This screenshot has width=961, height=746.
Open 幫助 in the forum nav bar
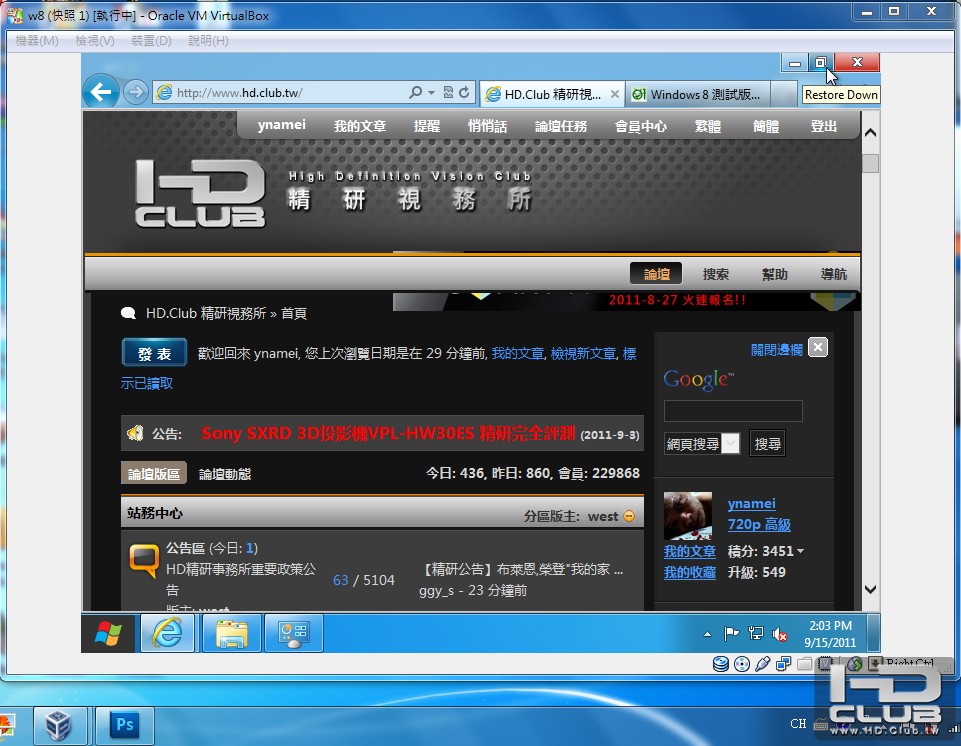point(775,274)
